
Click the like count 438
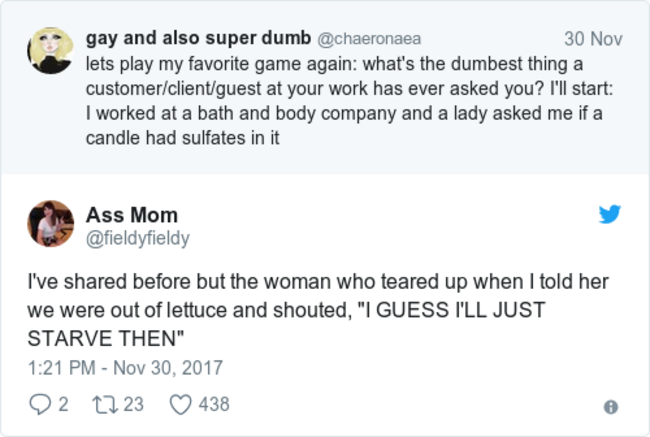[214, 404]
